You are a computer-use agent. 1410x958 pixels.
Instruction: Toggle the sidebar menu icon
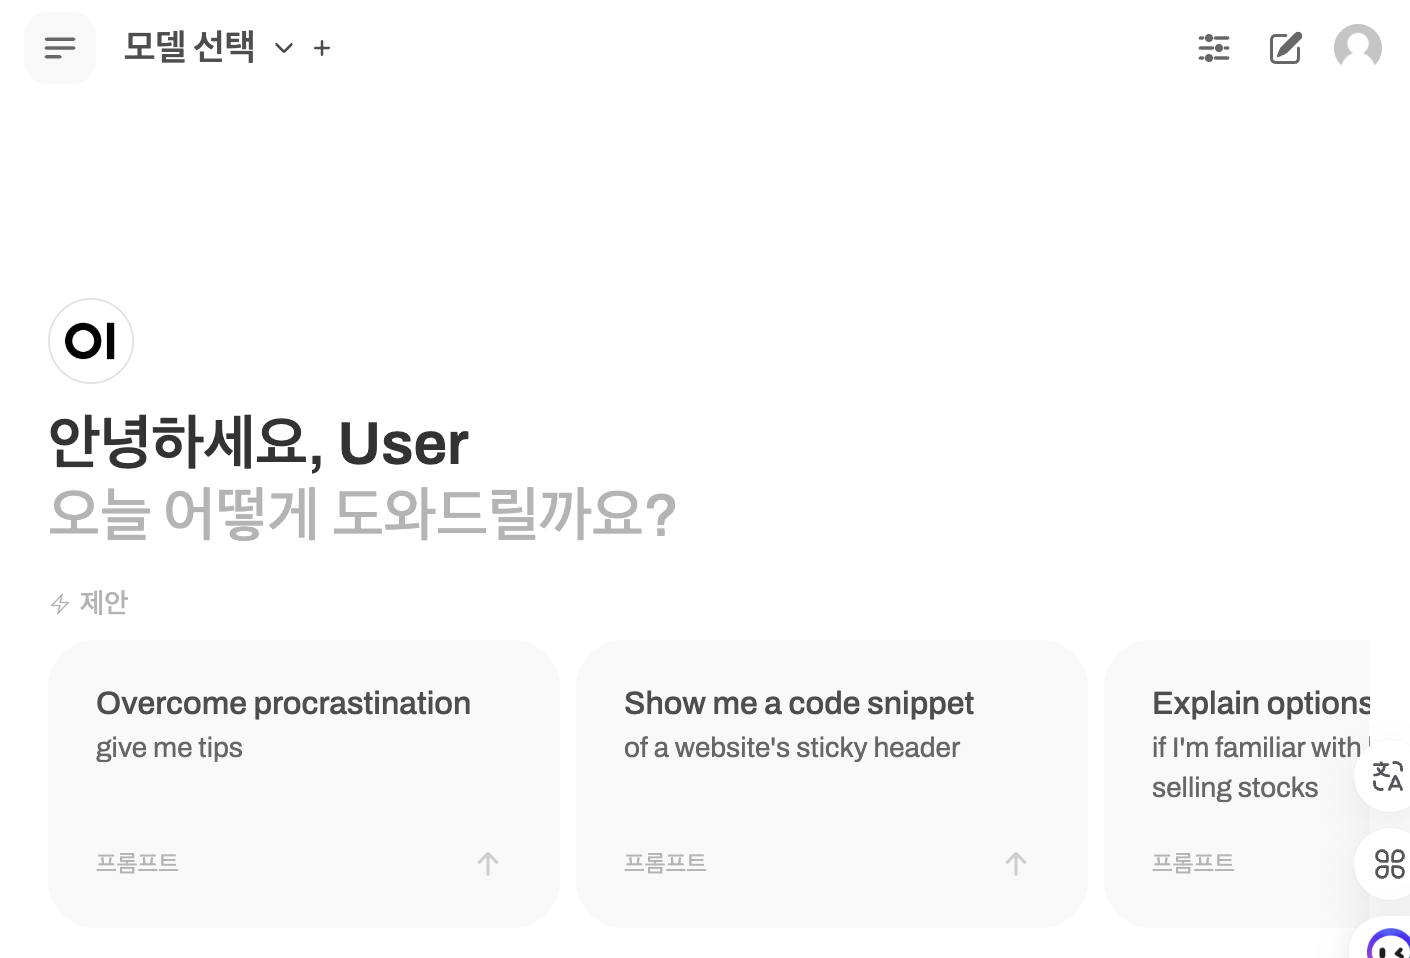click(60, 48)
